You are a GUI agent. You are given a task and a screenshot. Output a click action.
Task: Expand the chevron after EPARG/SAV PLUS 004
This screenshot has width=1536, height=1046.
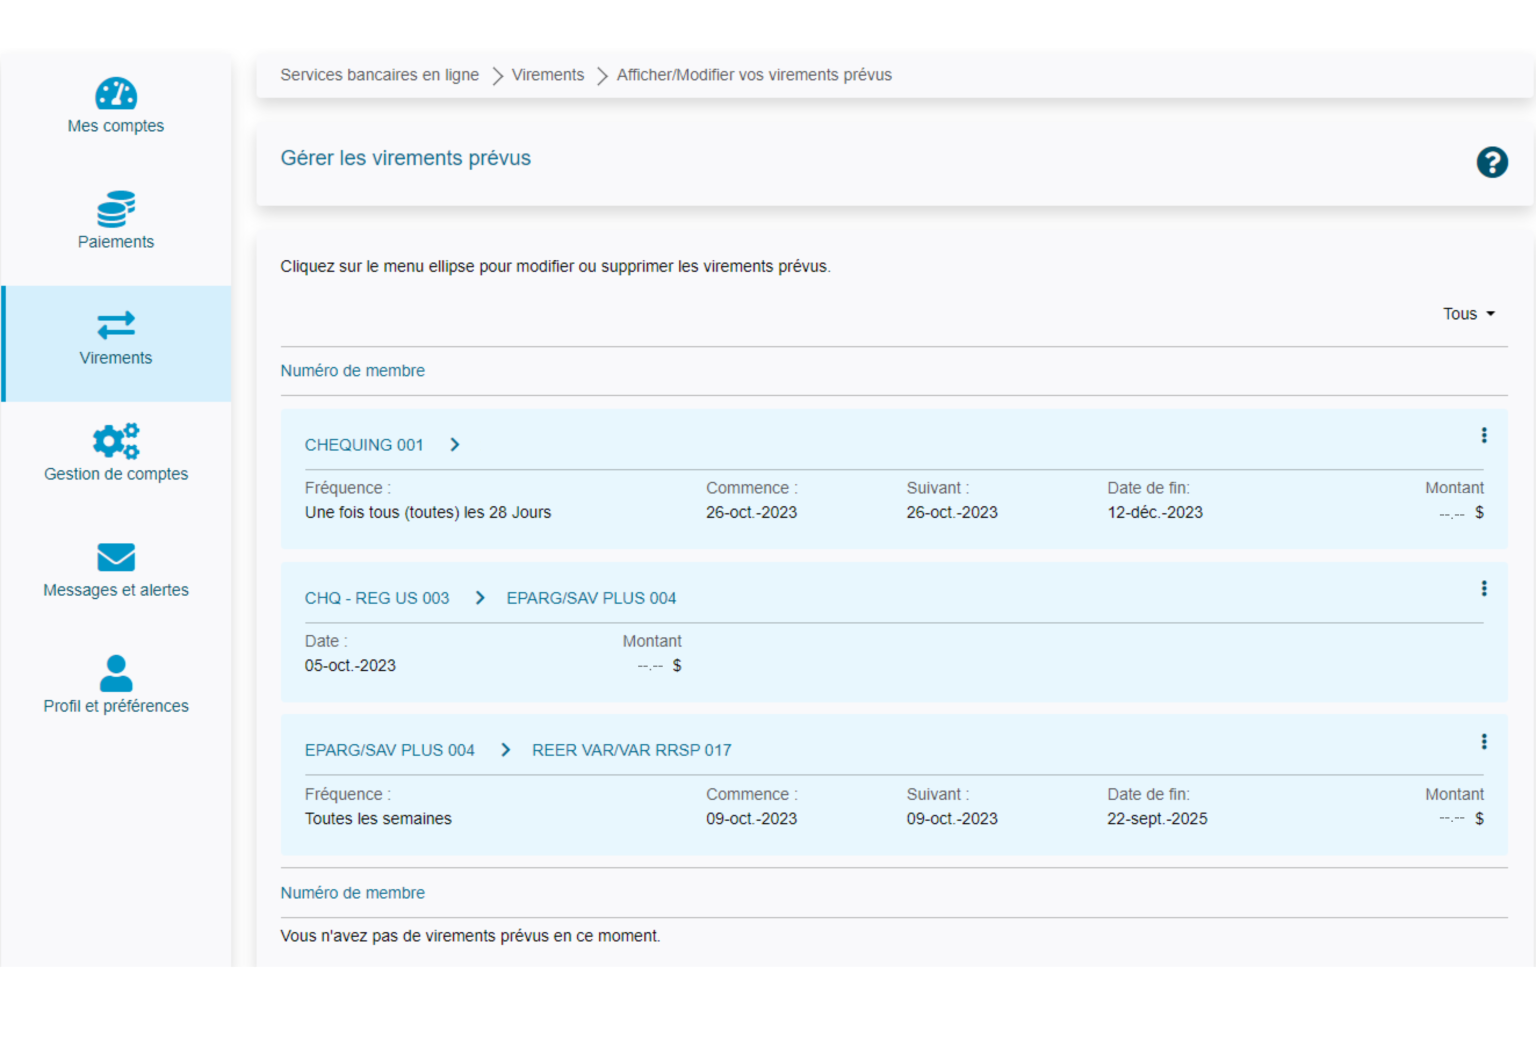[506, 749]
